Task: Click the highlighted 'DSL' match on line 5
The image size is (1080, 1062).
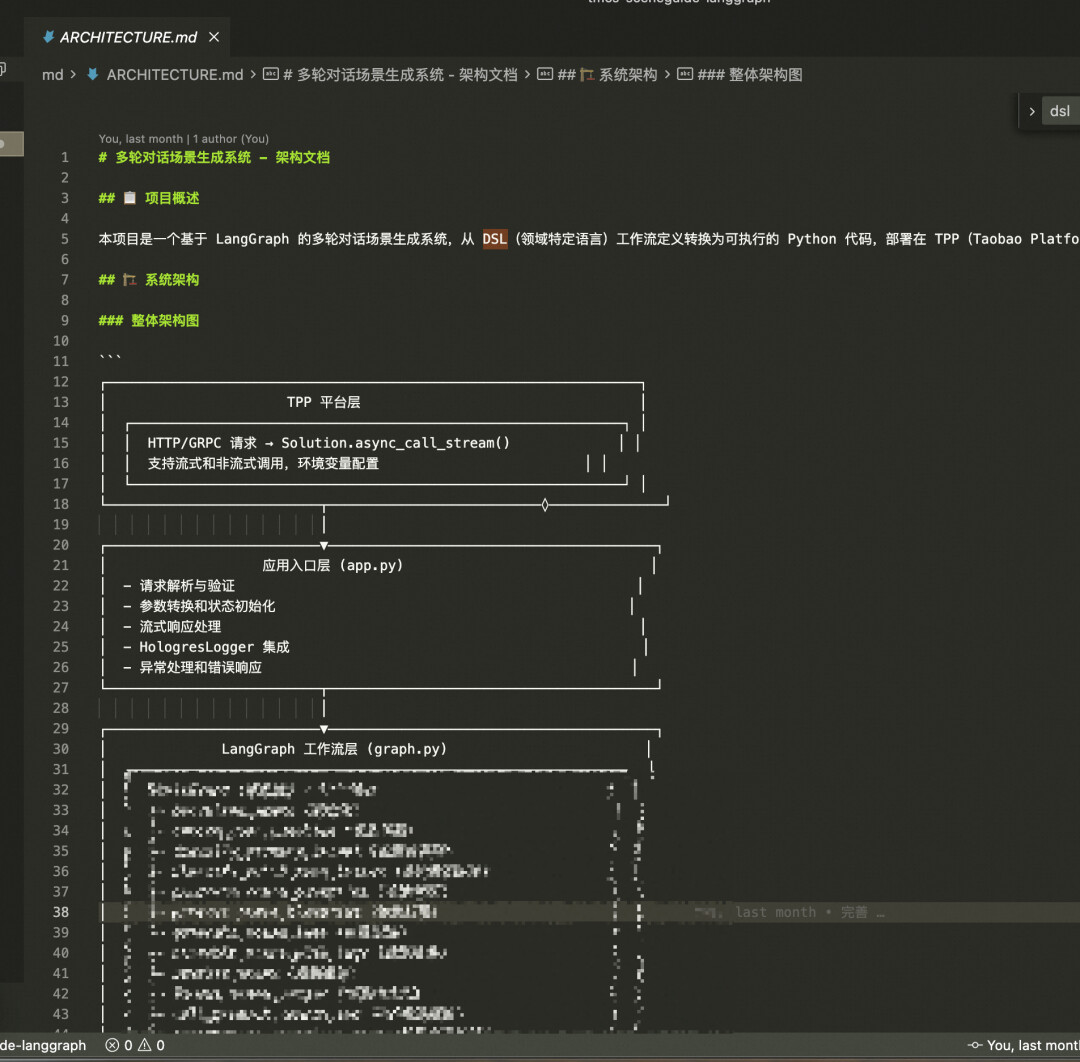Action: pyautogui.click(x=495, y=239)
